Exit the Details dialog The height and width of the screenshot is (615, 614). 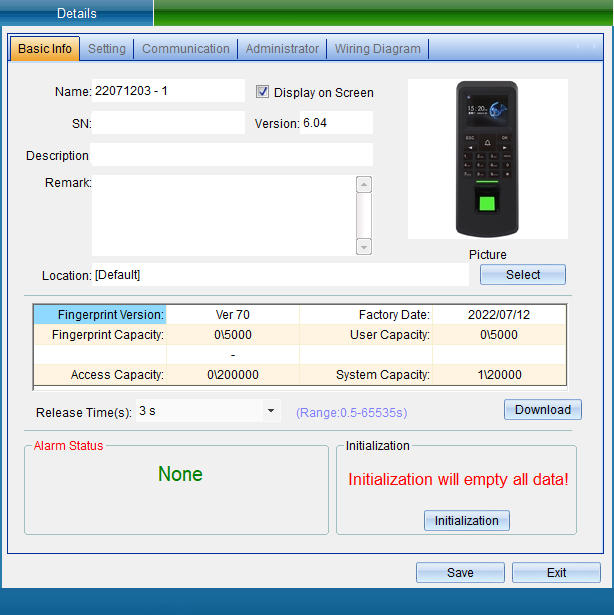(x=556, y=573)
